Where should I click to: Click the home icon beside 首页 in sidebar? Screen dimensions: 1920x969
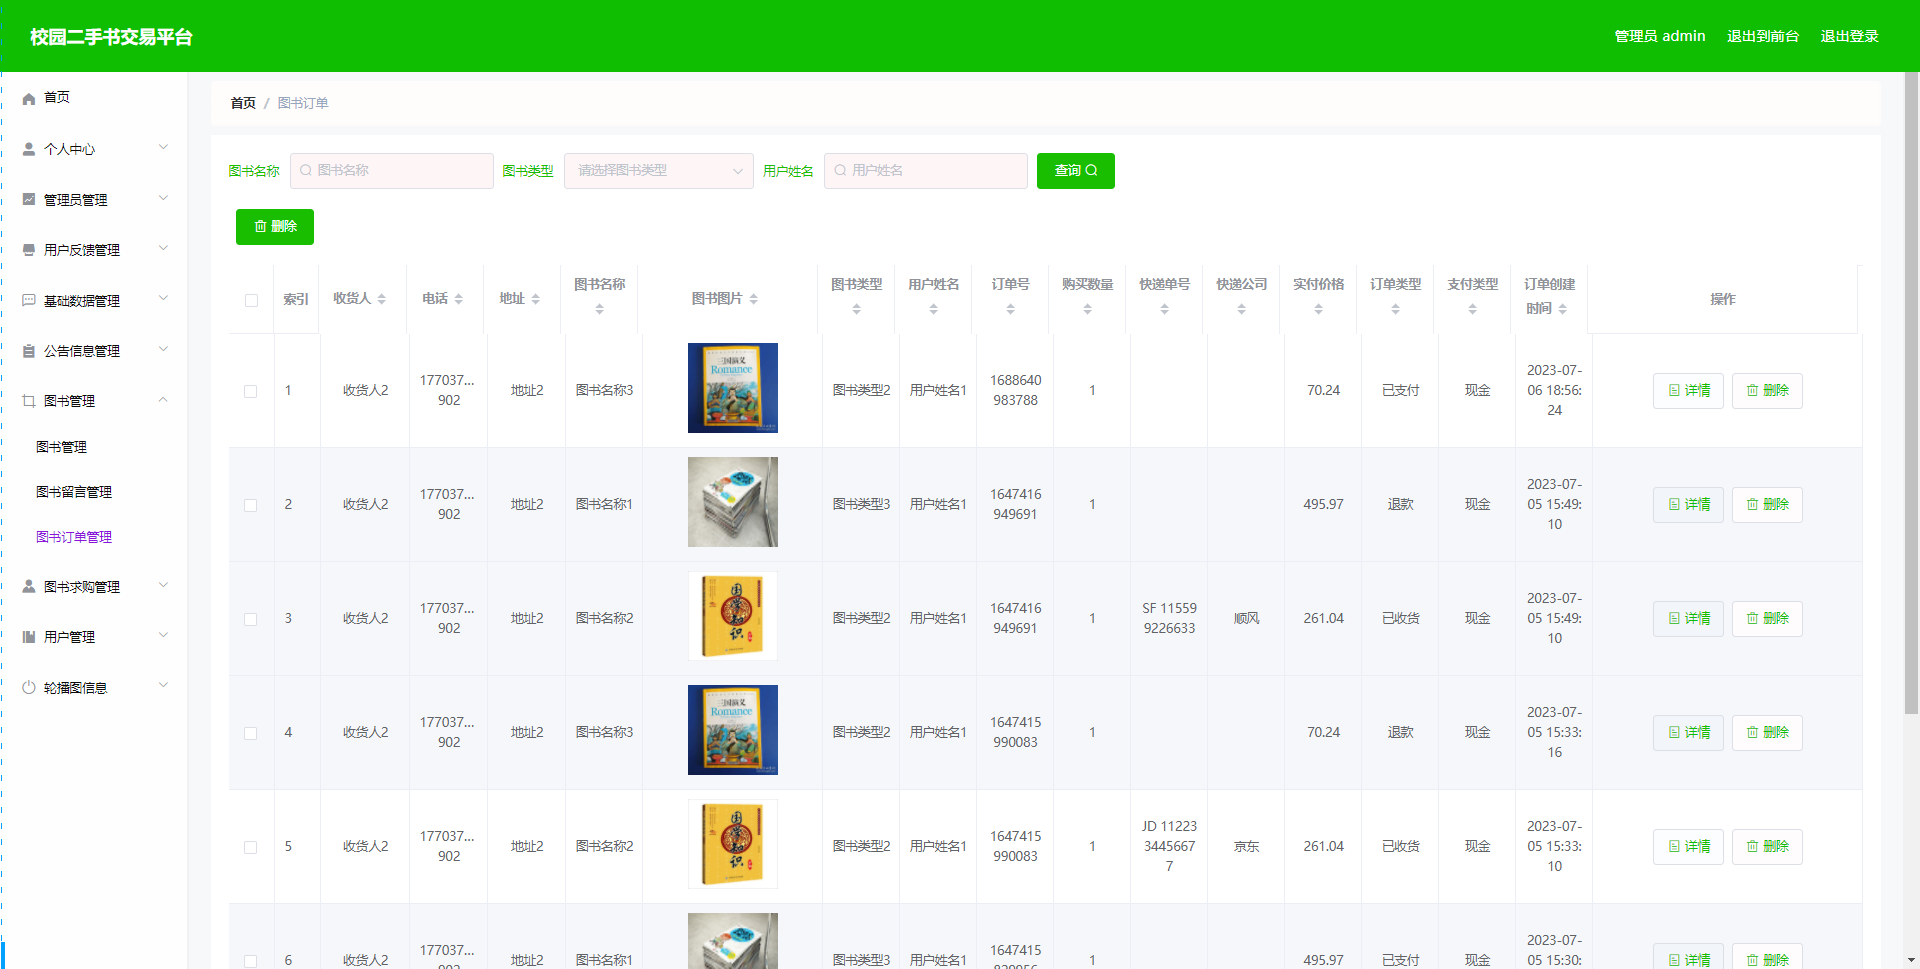pos(29,98)
